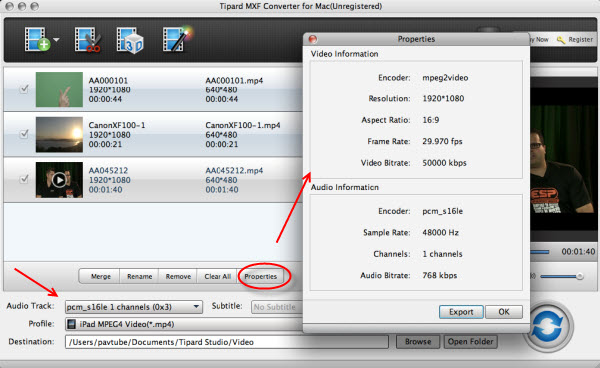Open the Audio Track dropdown

134,307
